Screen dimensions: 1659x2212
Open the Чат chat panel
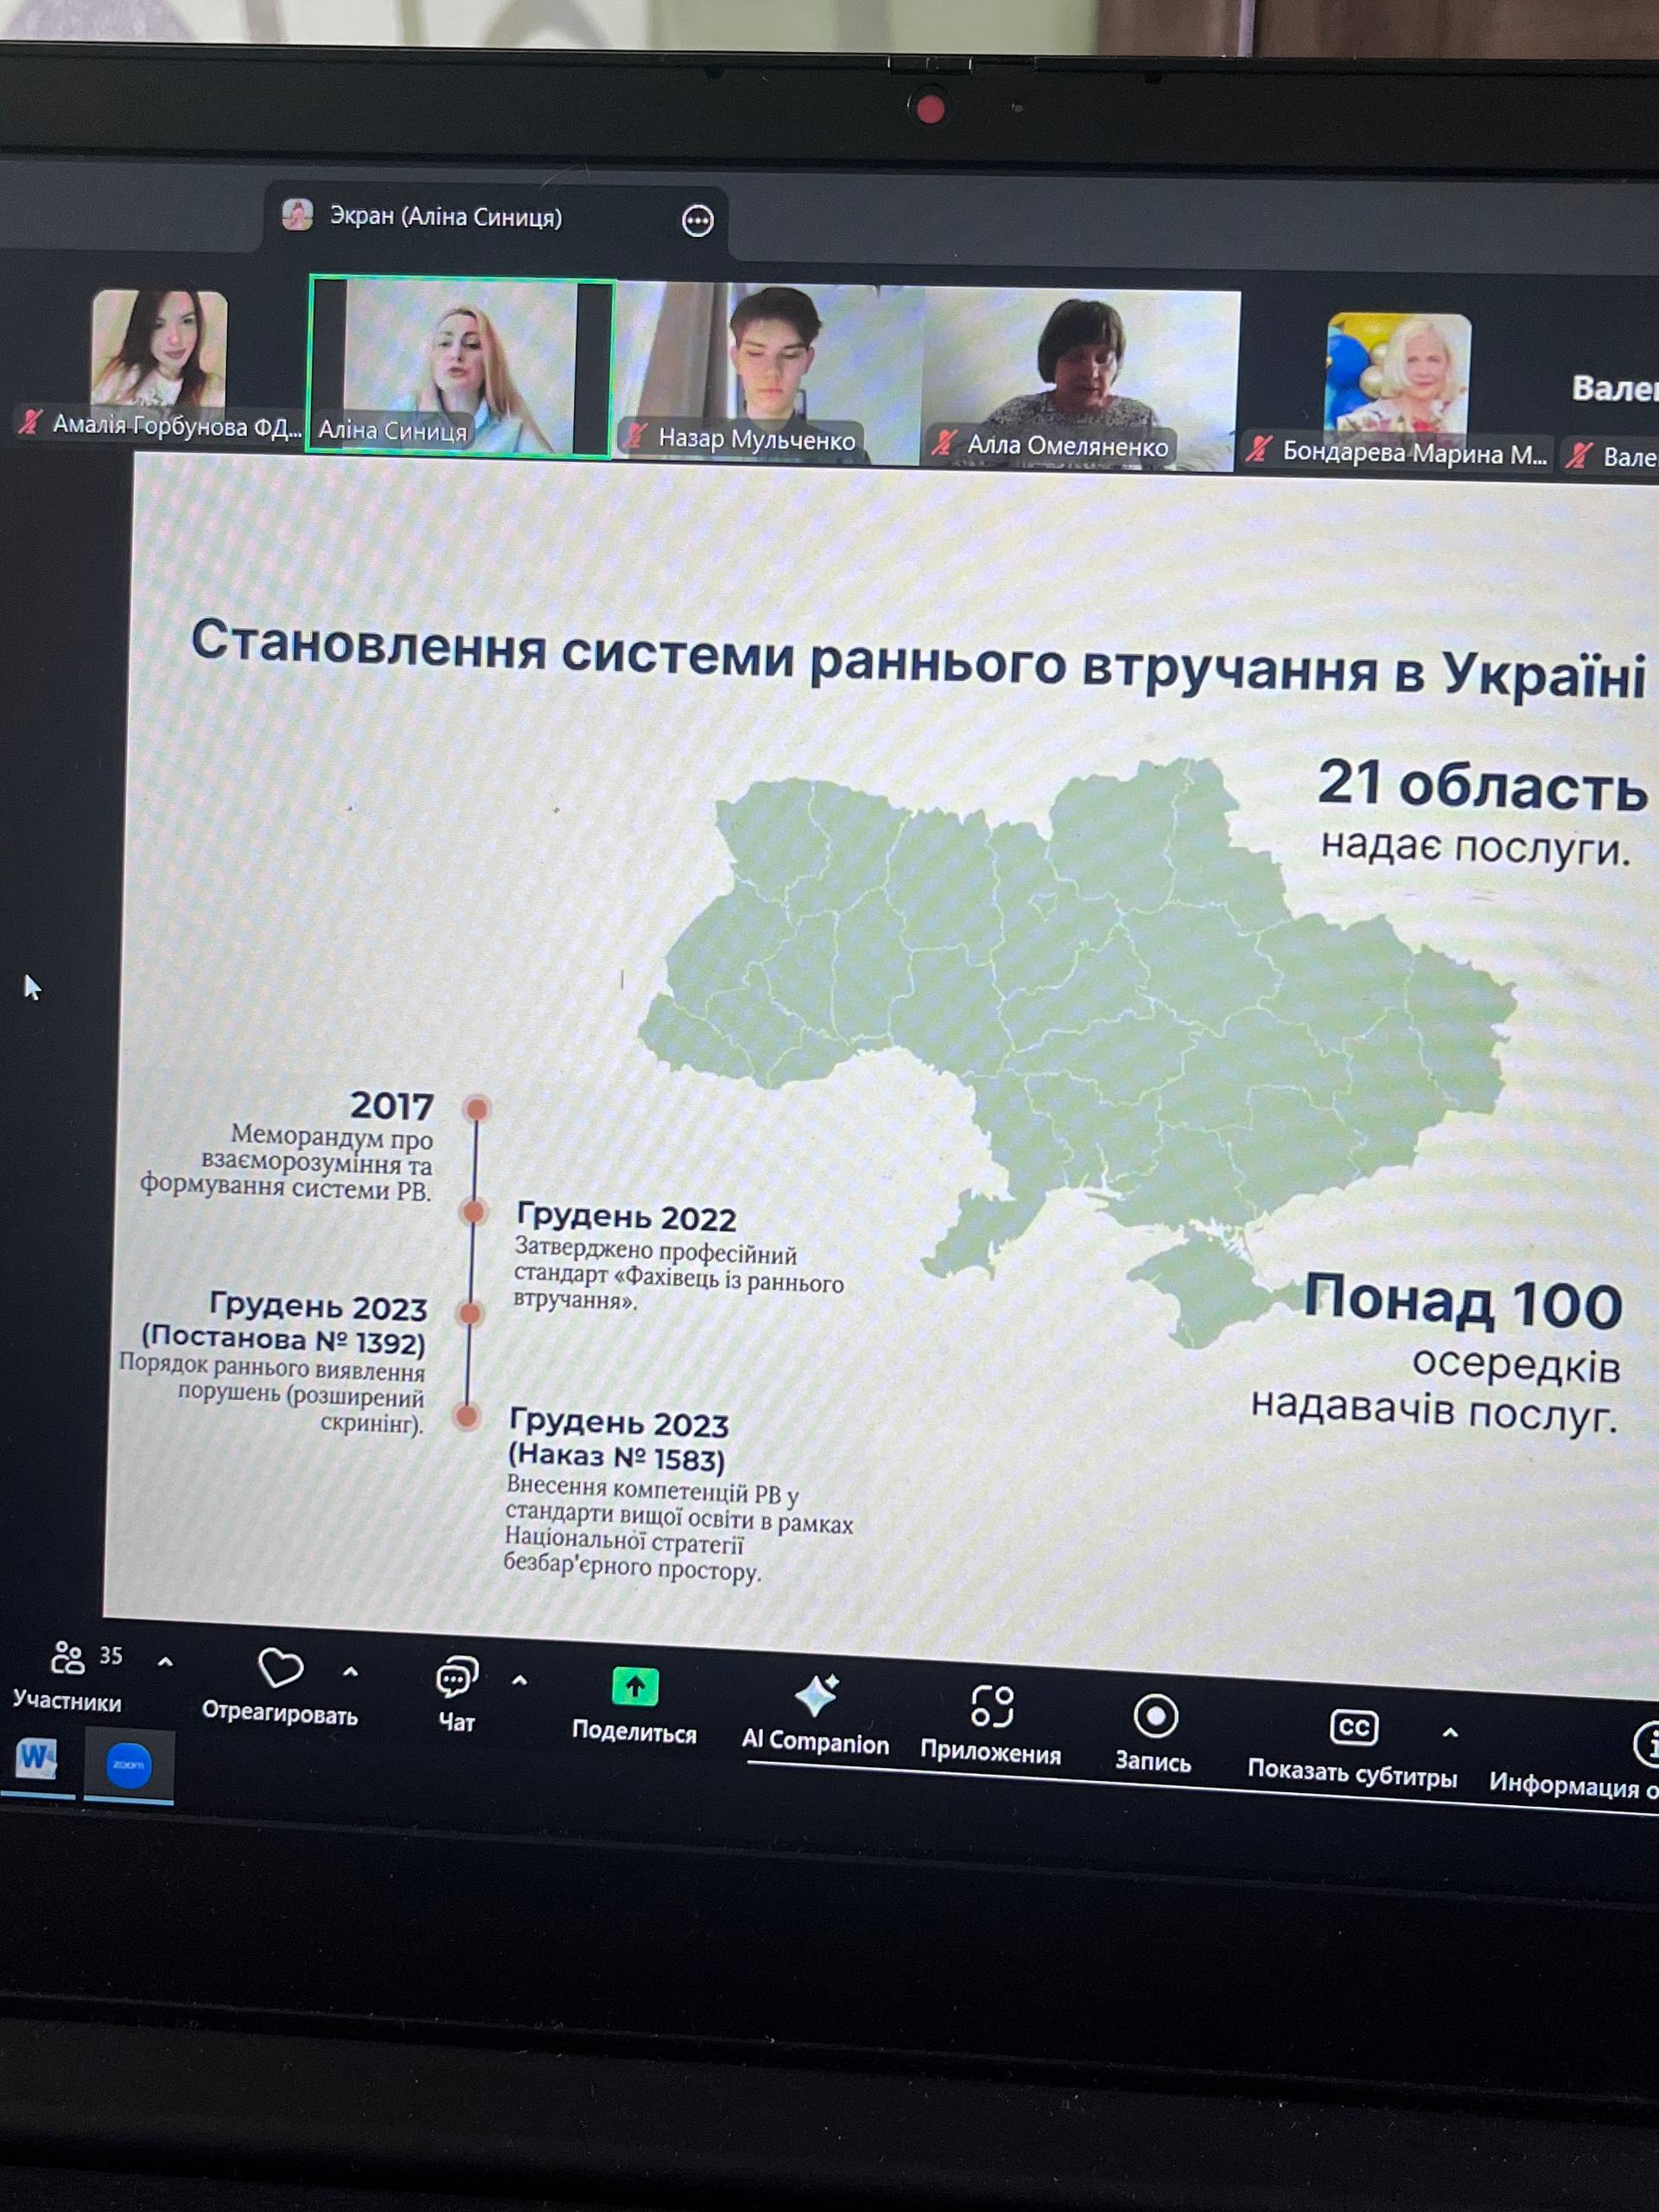pos(457,1679)
